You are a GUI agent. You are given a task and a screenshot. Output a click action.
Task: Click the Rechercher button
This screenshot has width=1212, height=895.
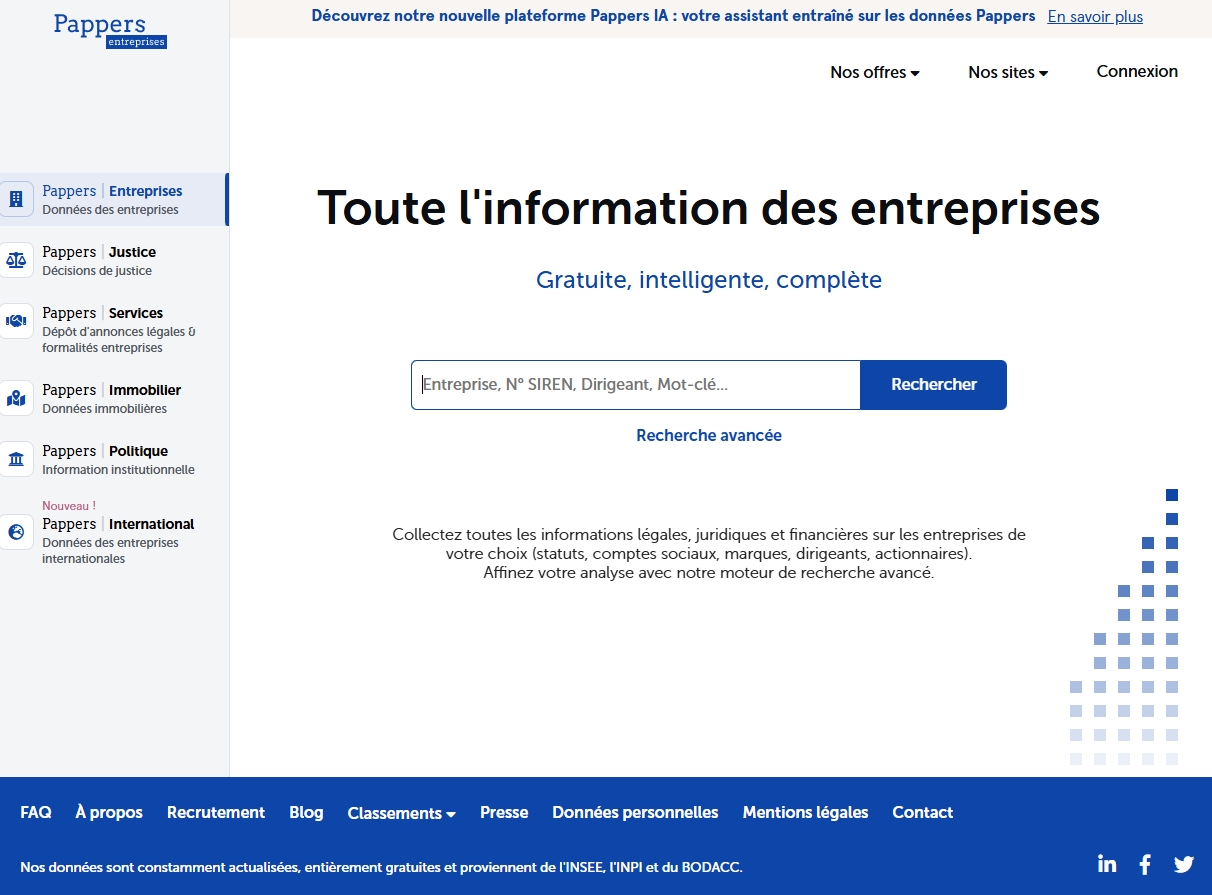[934, 385]
